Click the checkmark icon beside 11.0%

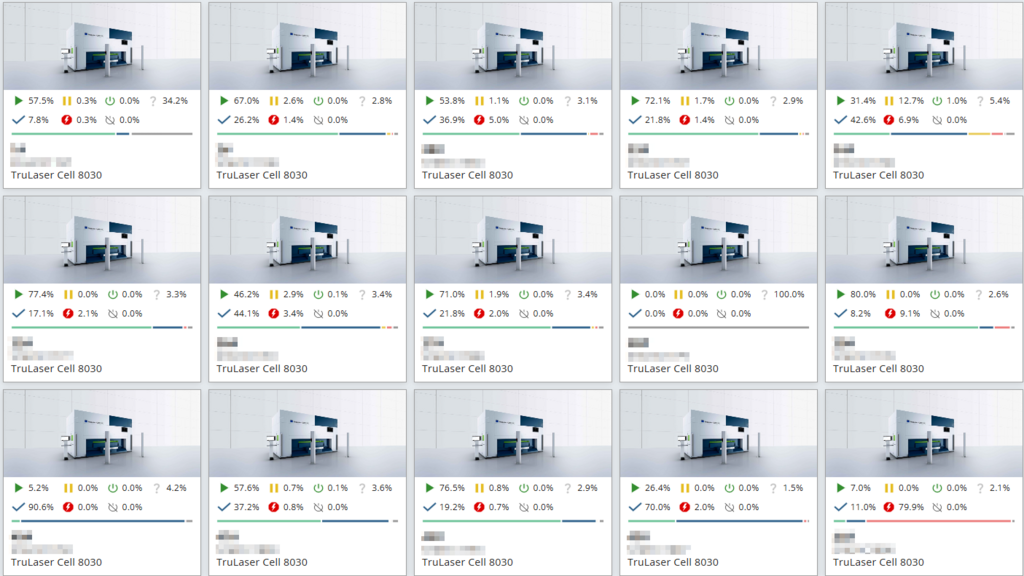point(840,507)
